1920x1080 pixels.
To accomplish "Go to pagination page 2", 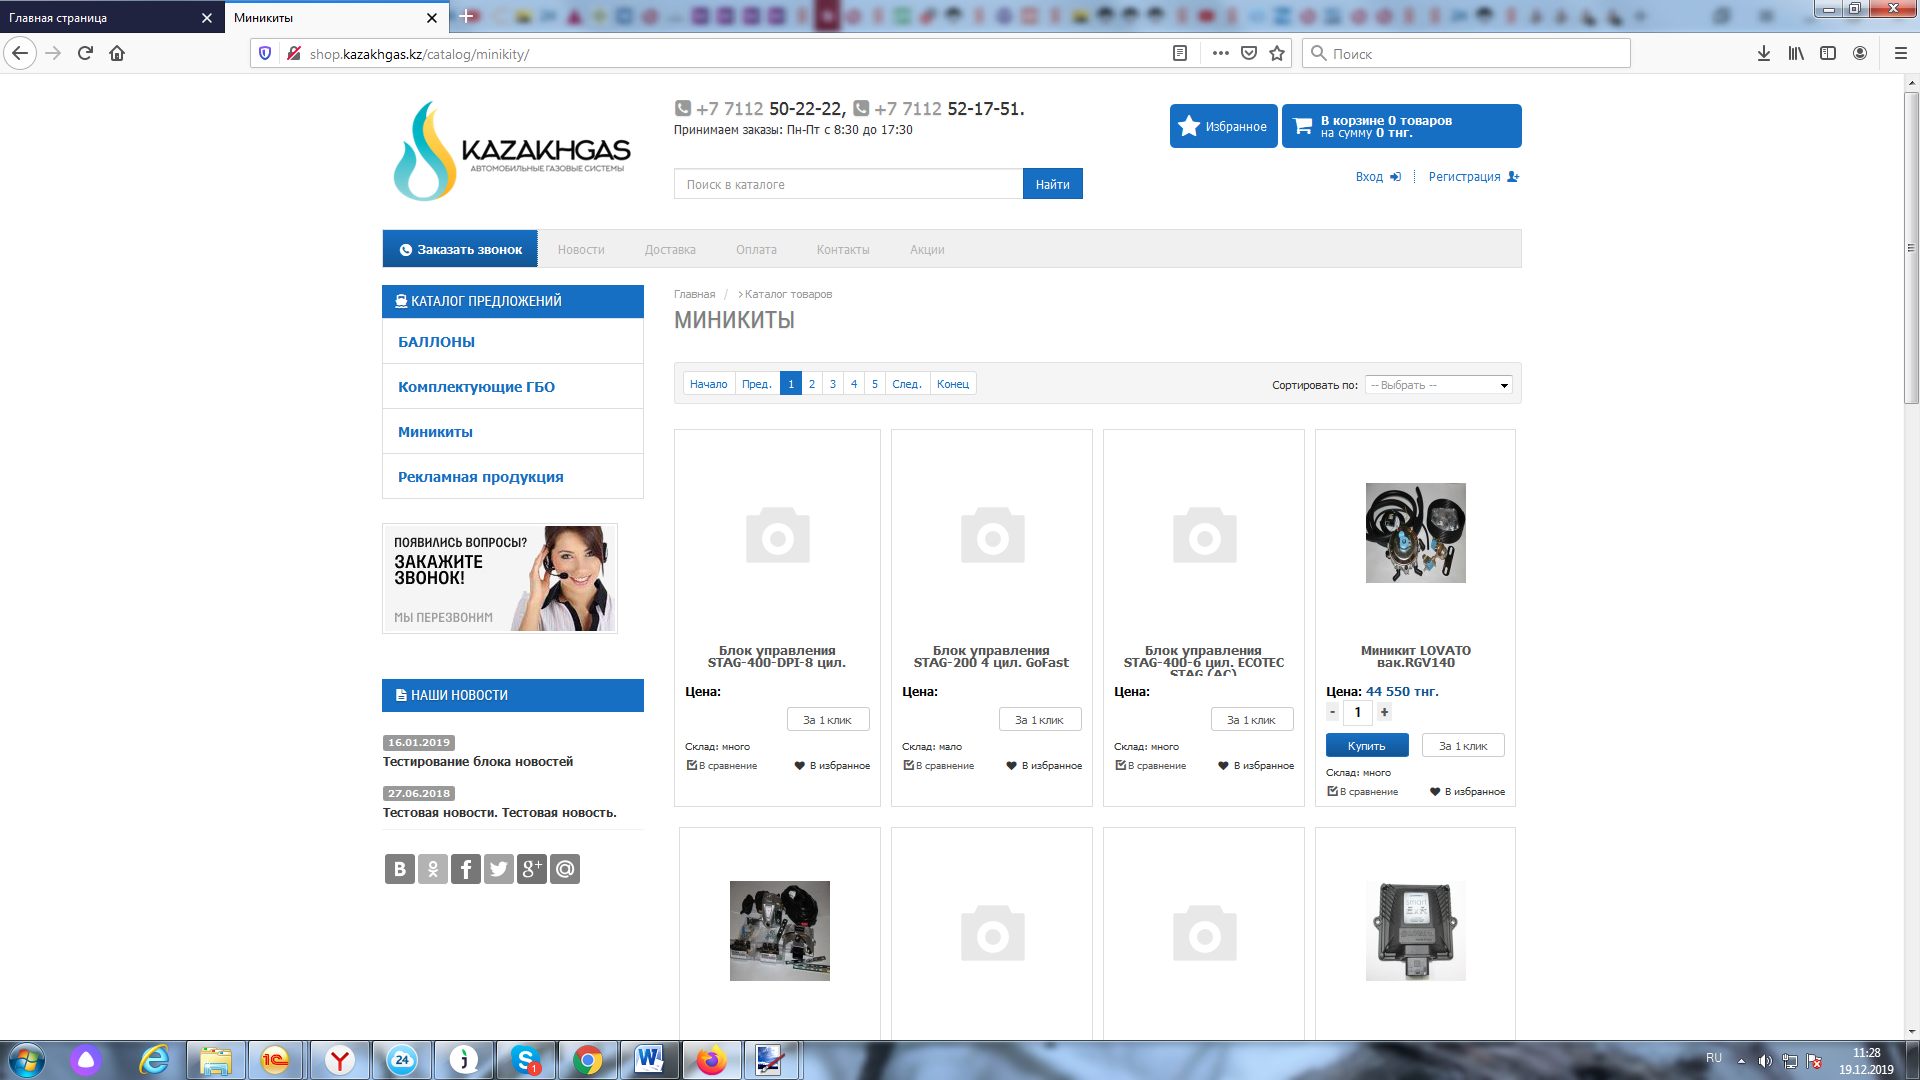I will (x=812, y=384).
